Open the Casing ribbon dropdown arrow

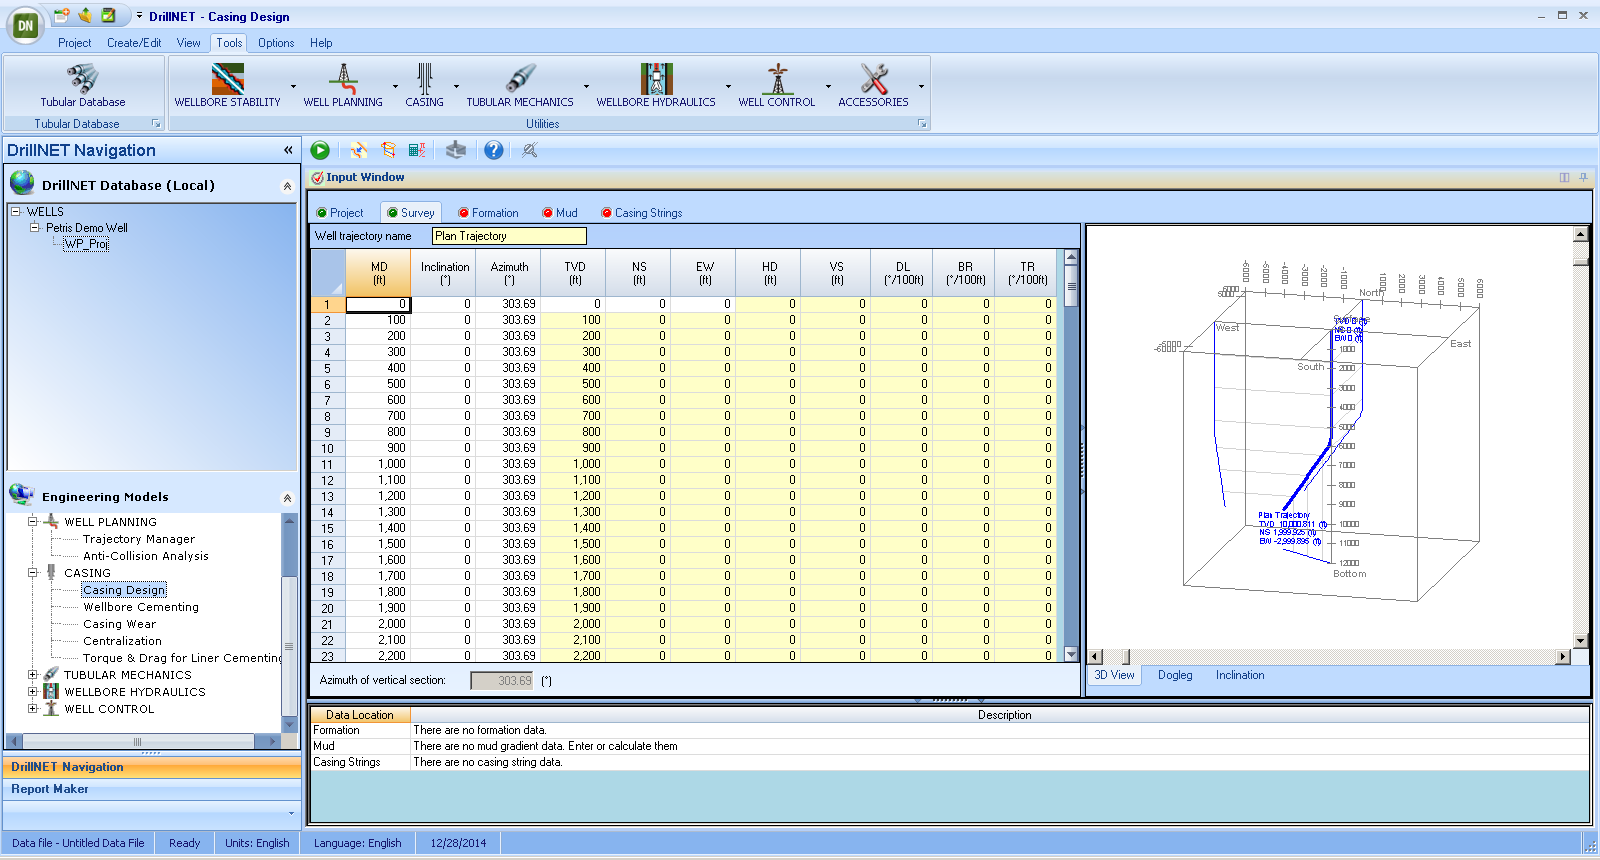456,87
